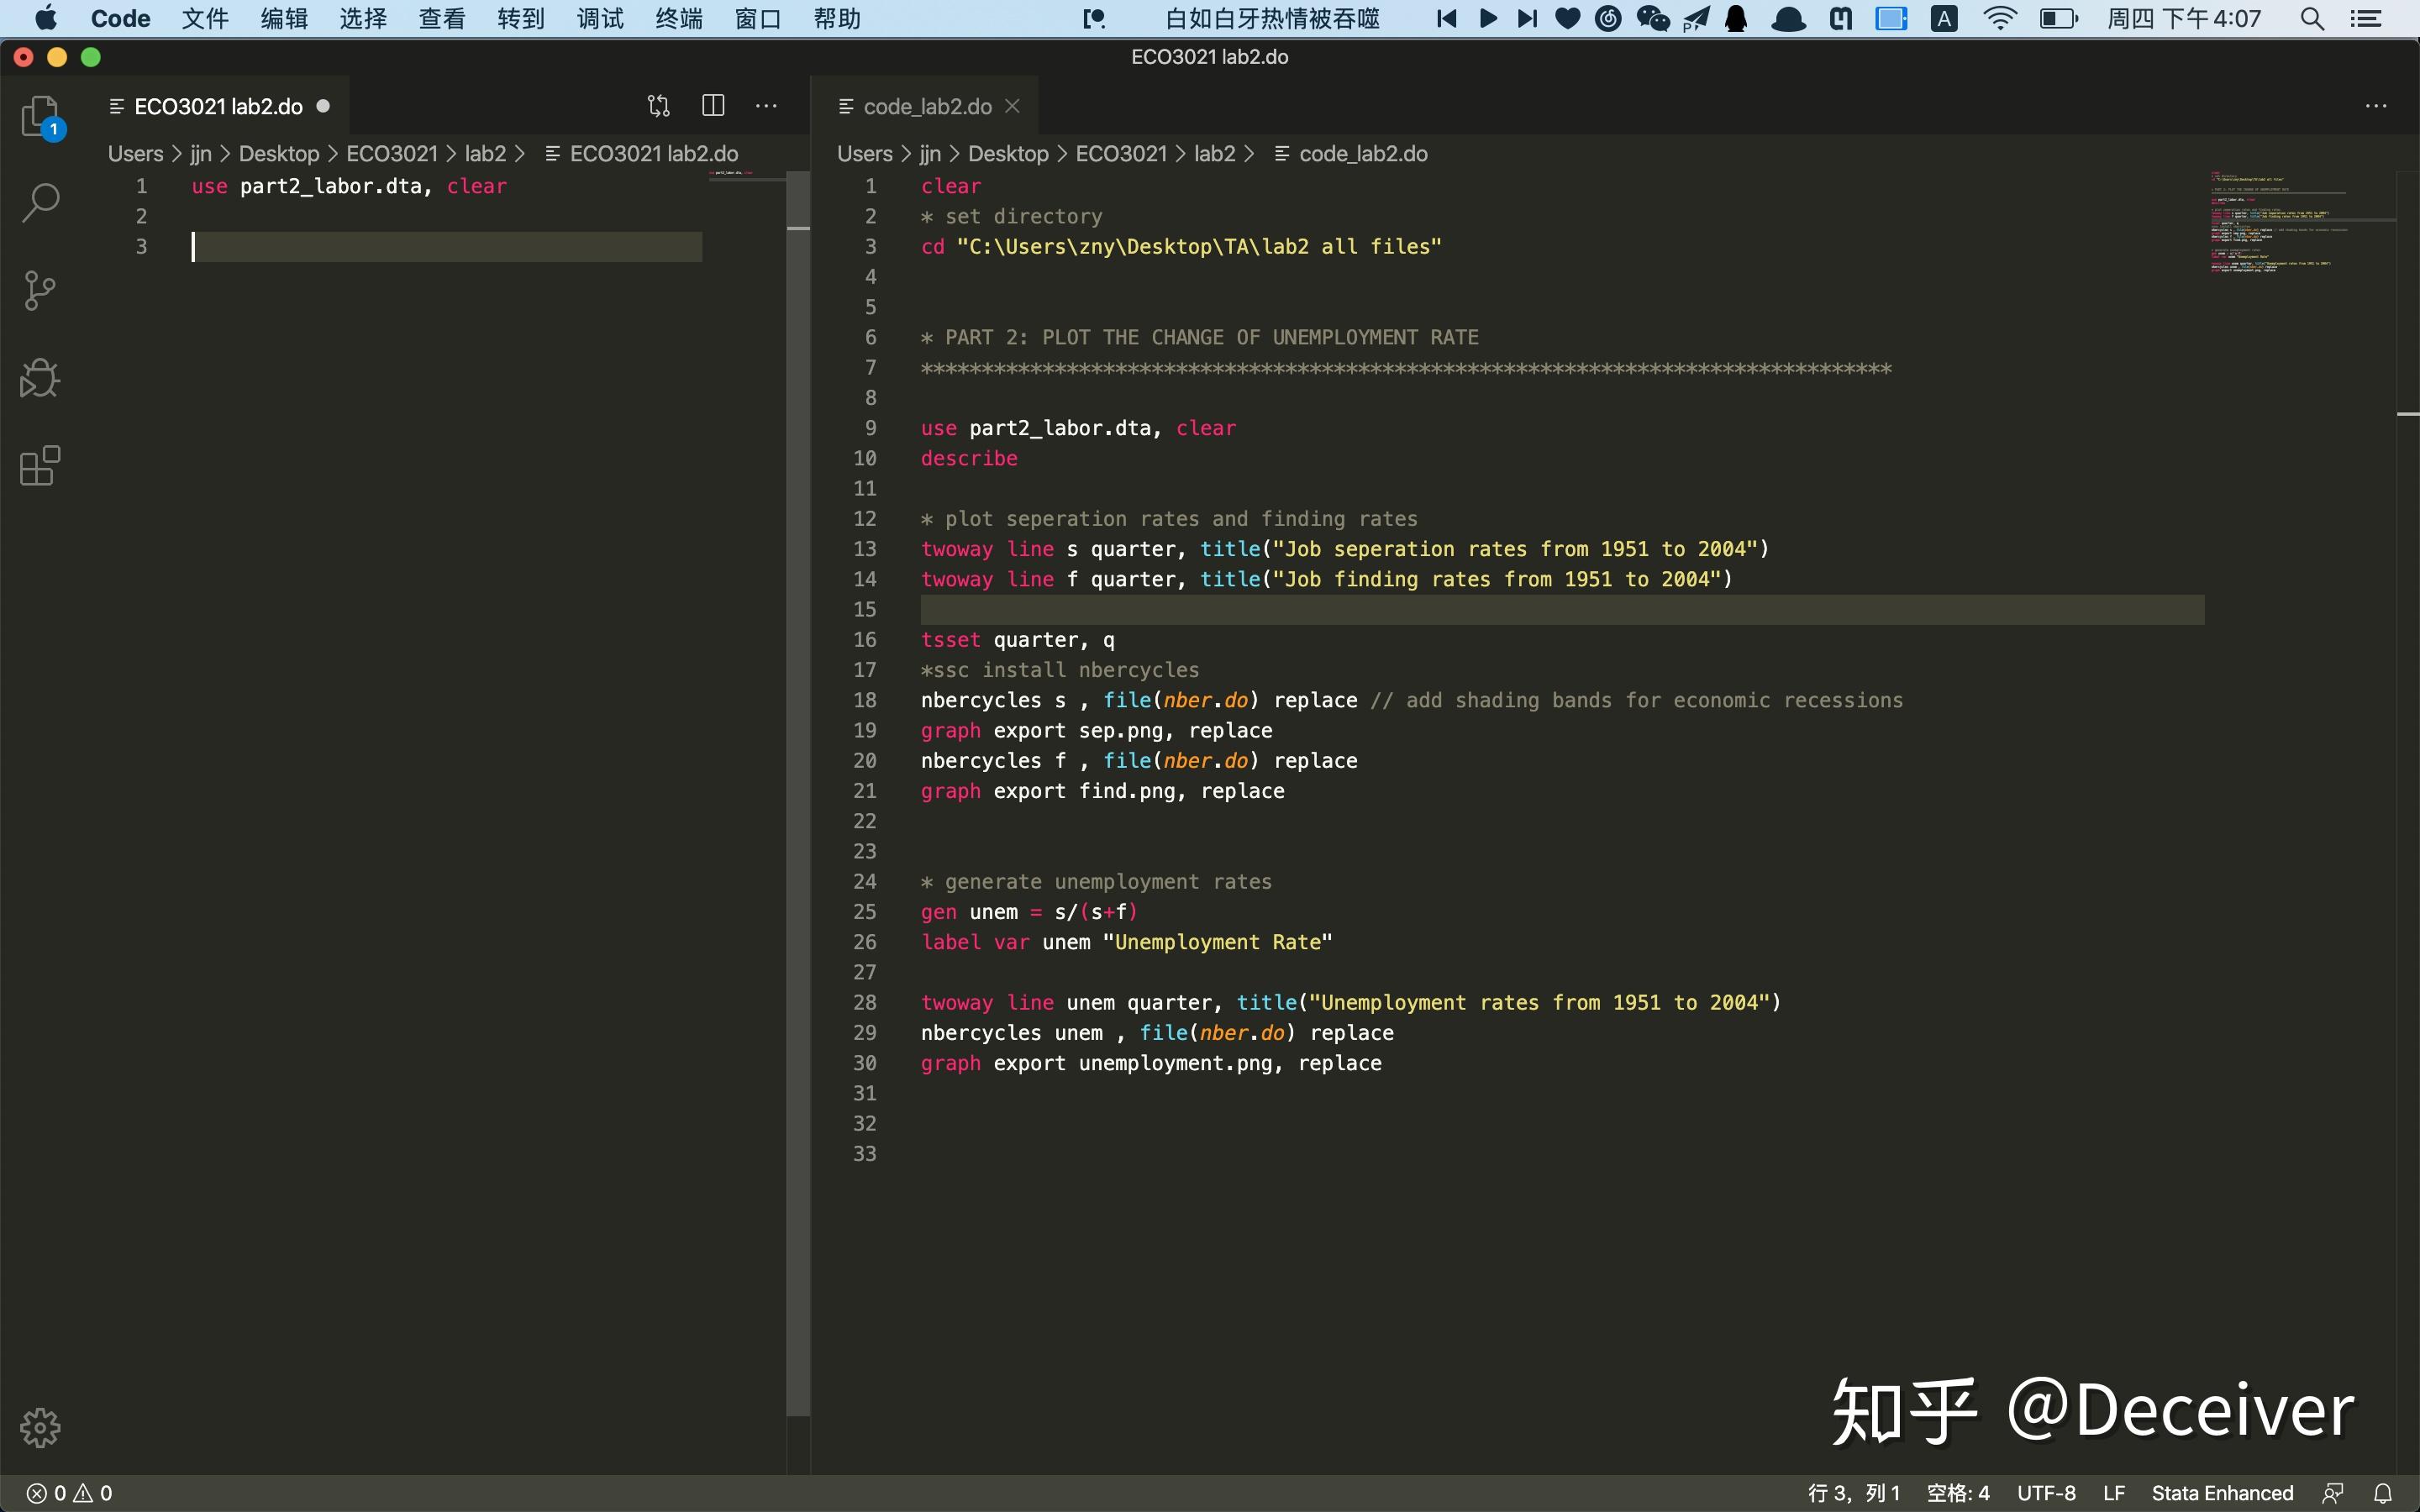Open Changes using the diff icon
The width and height of the screenshot is (2420, 1512).
pyautogui.click(x=657, y=105)
